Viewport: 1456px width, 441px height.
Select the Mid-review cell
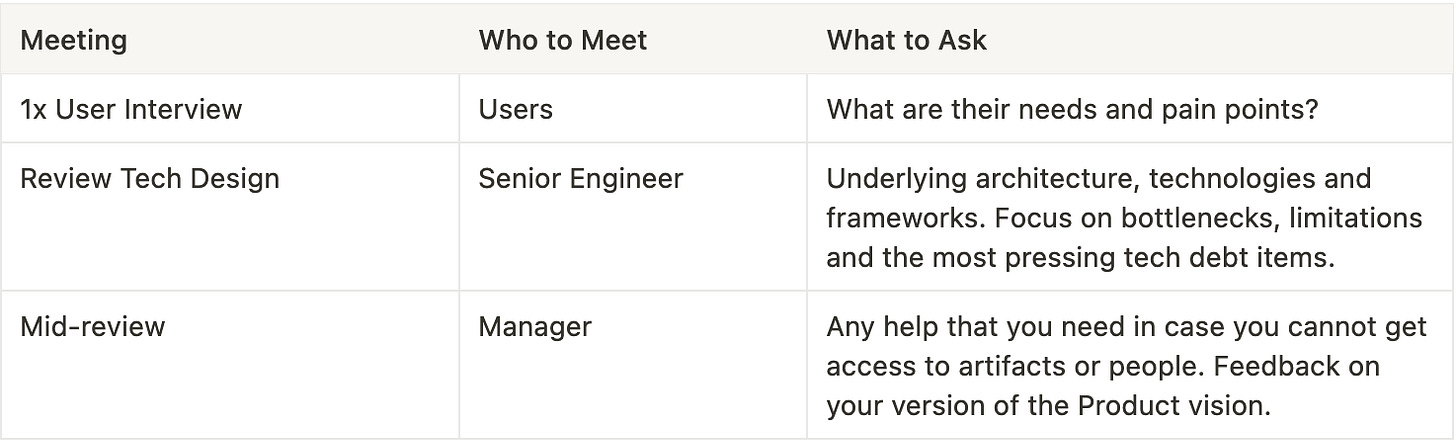230,365
